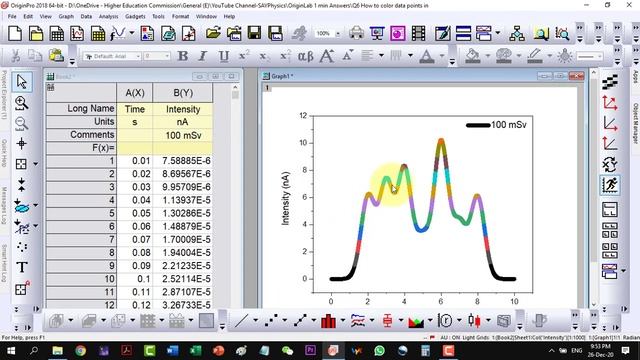Open Excel from the taskbar
Image resolution: width=640 pixels, height=360 pixels.
click(196, 351)
